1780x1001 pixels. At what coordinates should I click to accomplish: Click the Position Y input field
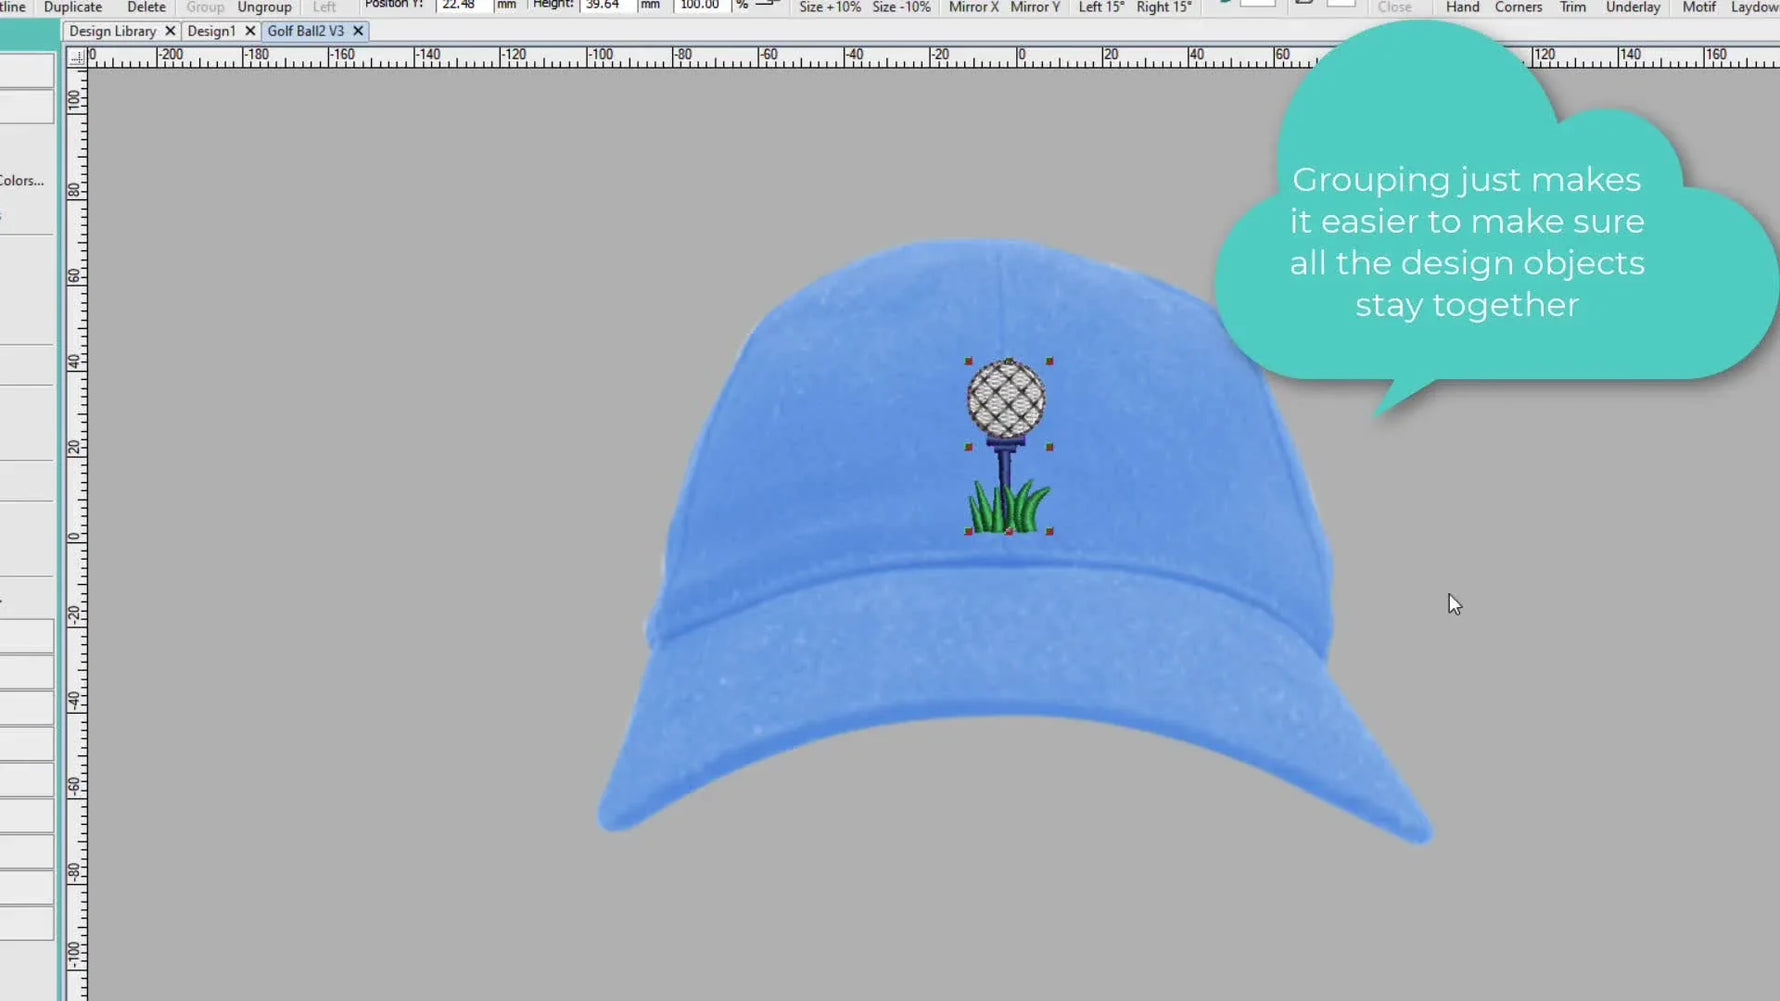pos(464,5)
